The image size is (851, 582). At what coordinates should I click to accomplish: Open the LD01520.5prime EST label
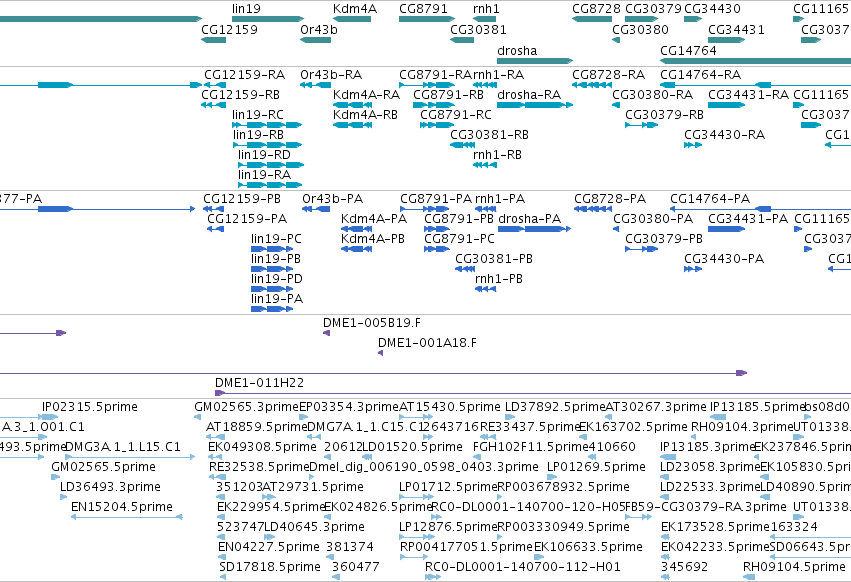click(x=412, y=446)
